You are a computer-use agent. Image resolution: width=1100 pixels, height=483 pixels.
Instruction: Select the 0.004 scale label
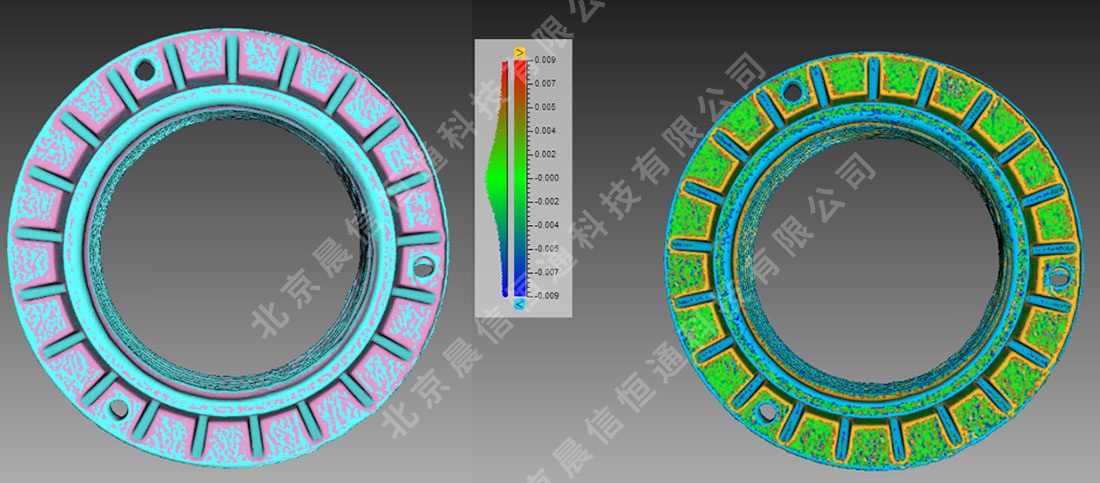pyautogui.click(x=545, y=131)
